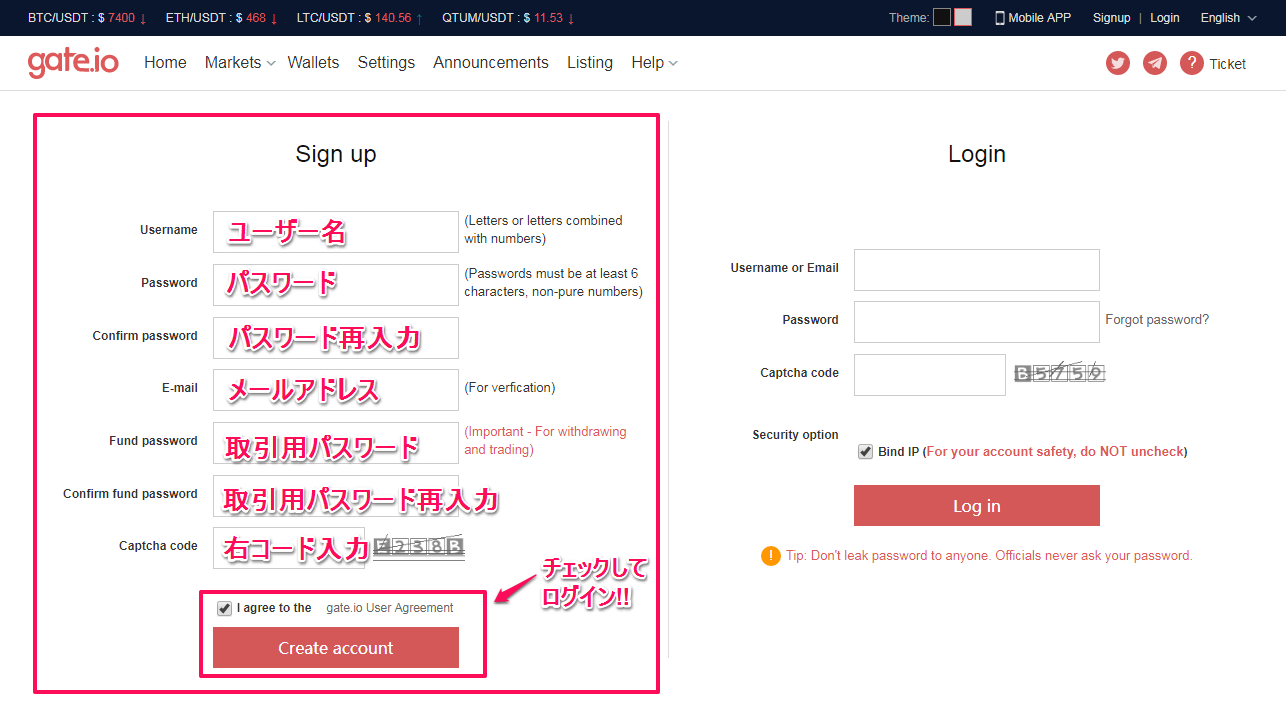Screen dimensions: 1286x710
Task: Select the light theme swatch
Action: click(x=963, y=17)
